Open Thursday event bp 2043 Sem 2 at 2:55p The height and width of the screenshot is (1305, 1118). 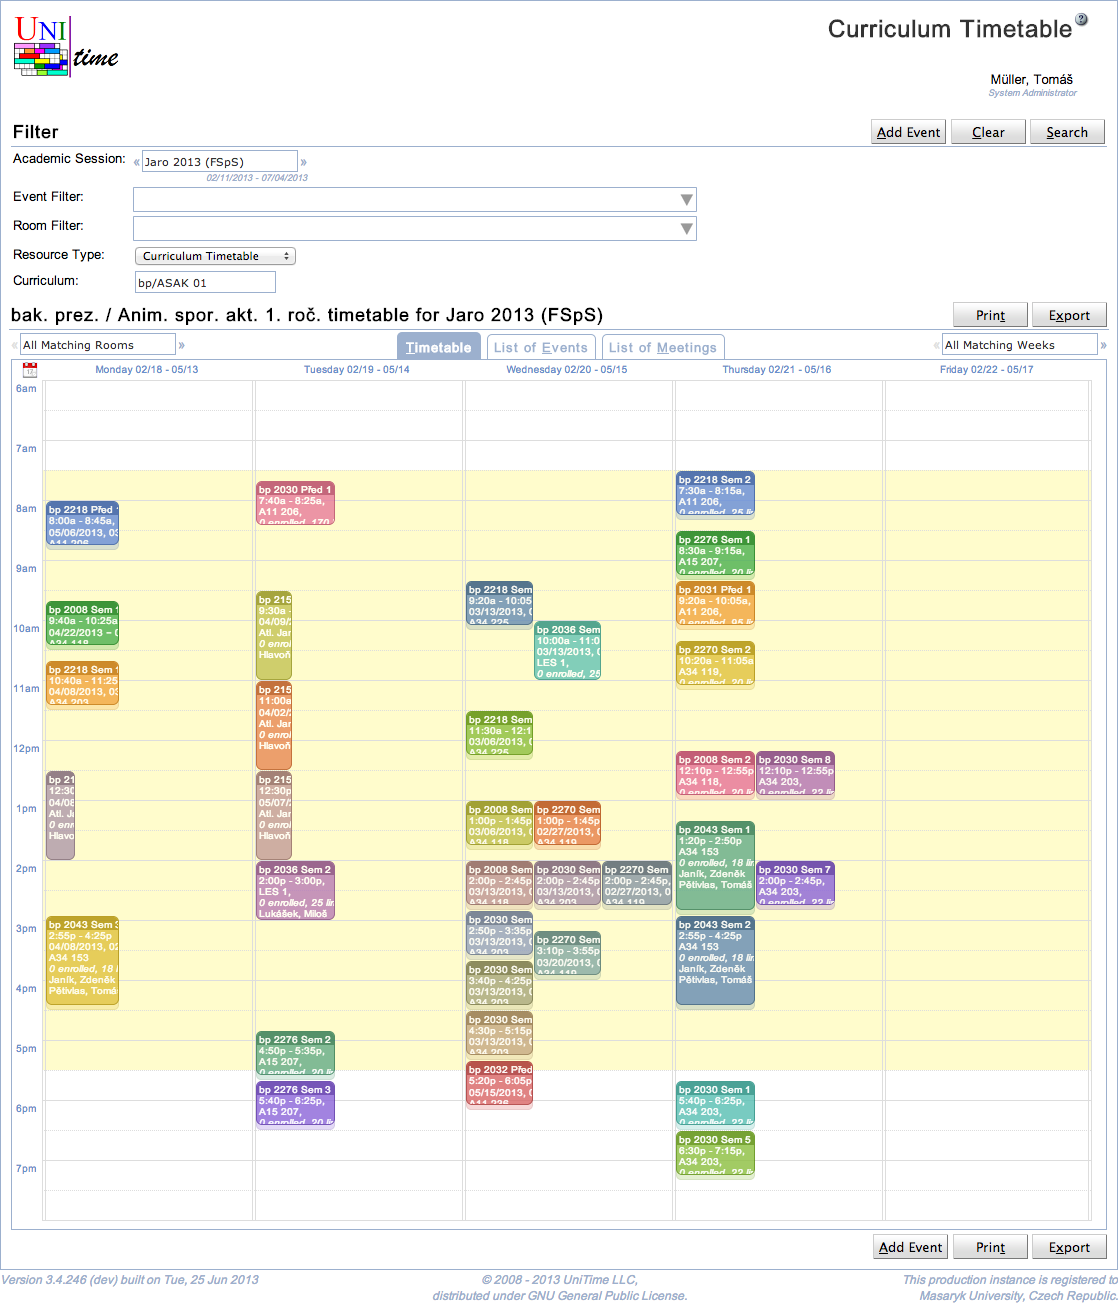715,961
